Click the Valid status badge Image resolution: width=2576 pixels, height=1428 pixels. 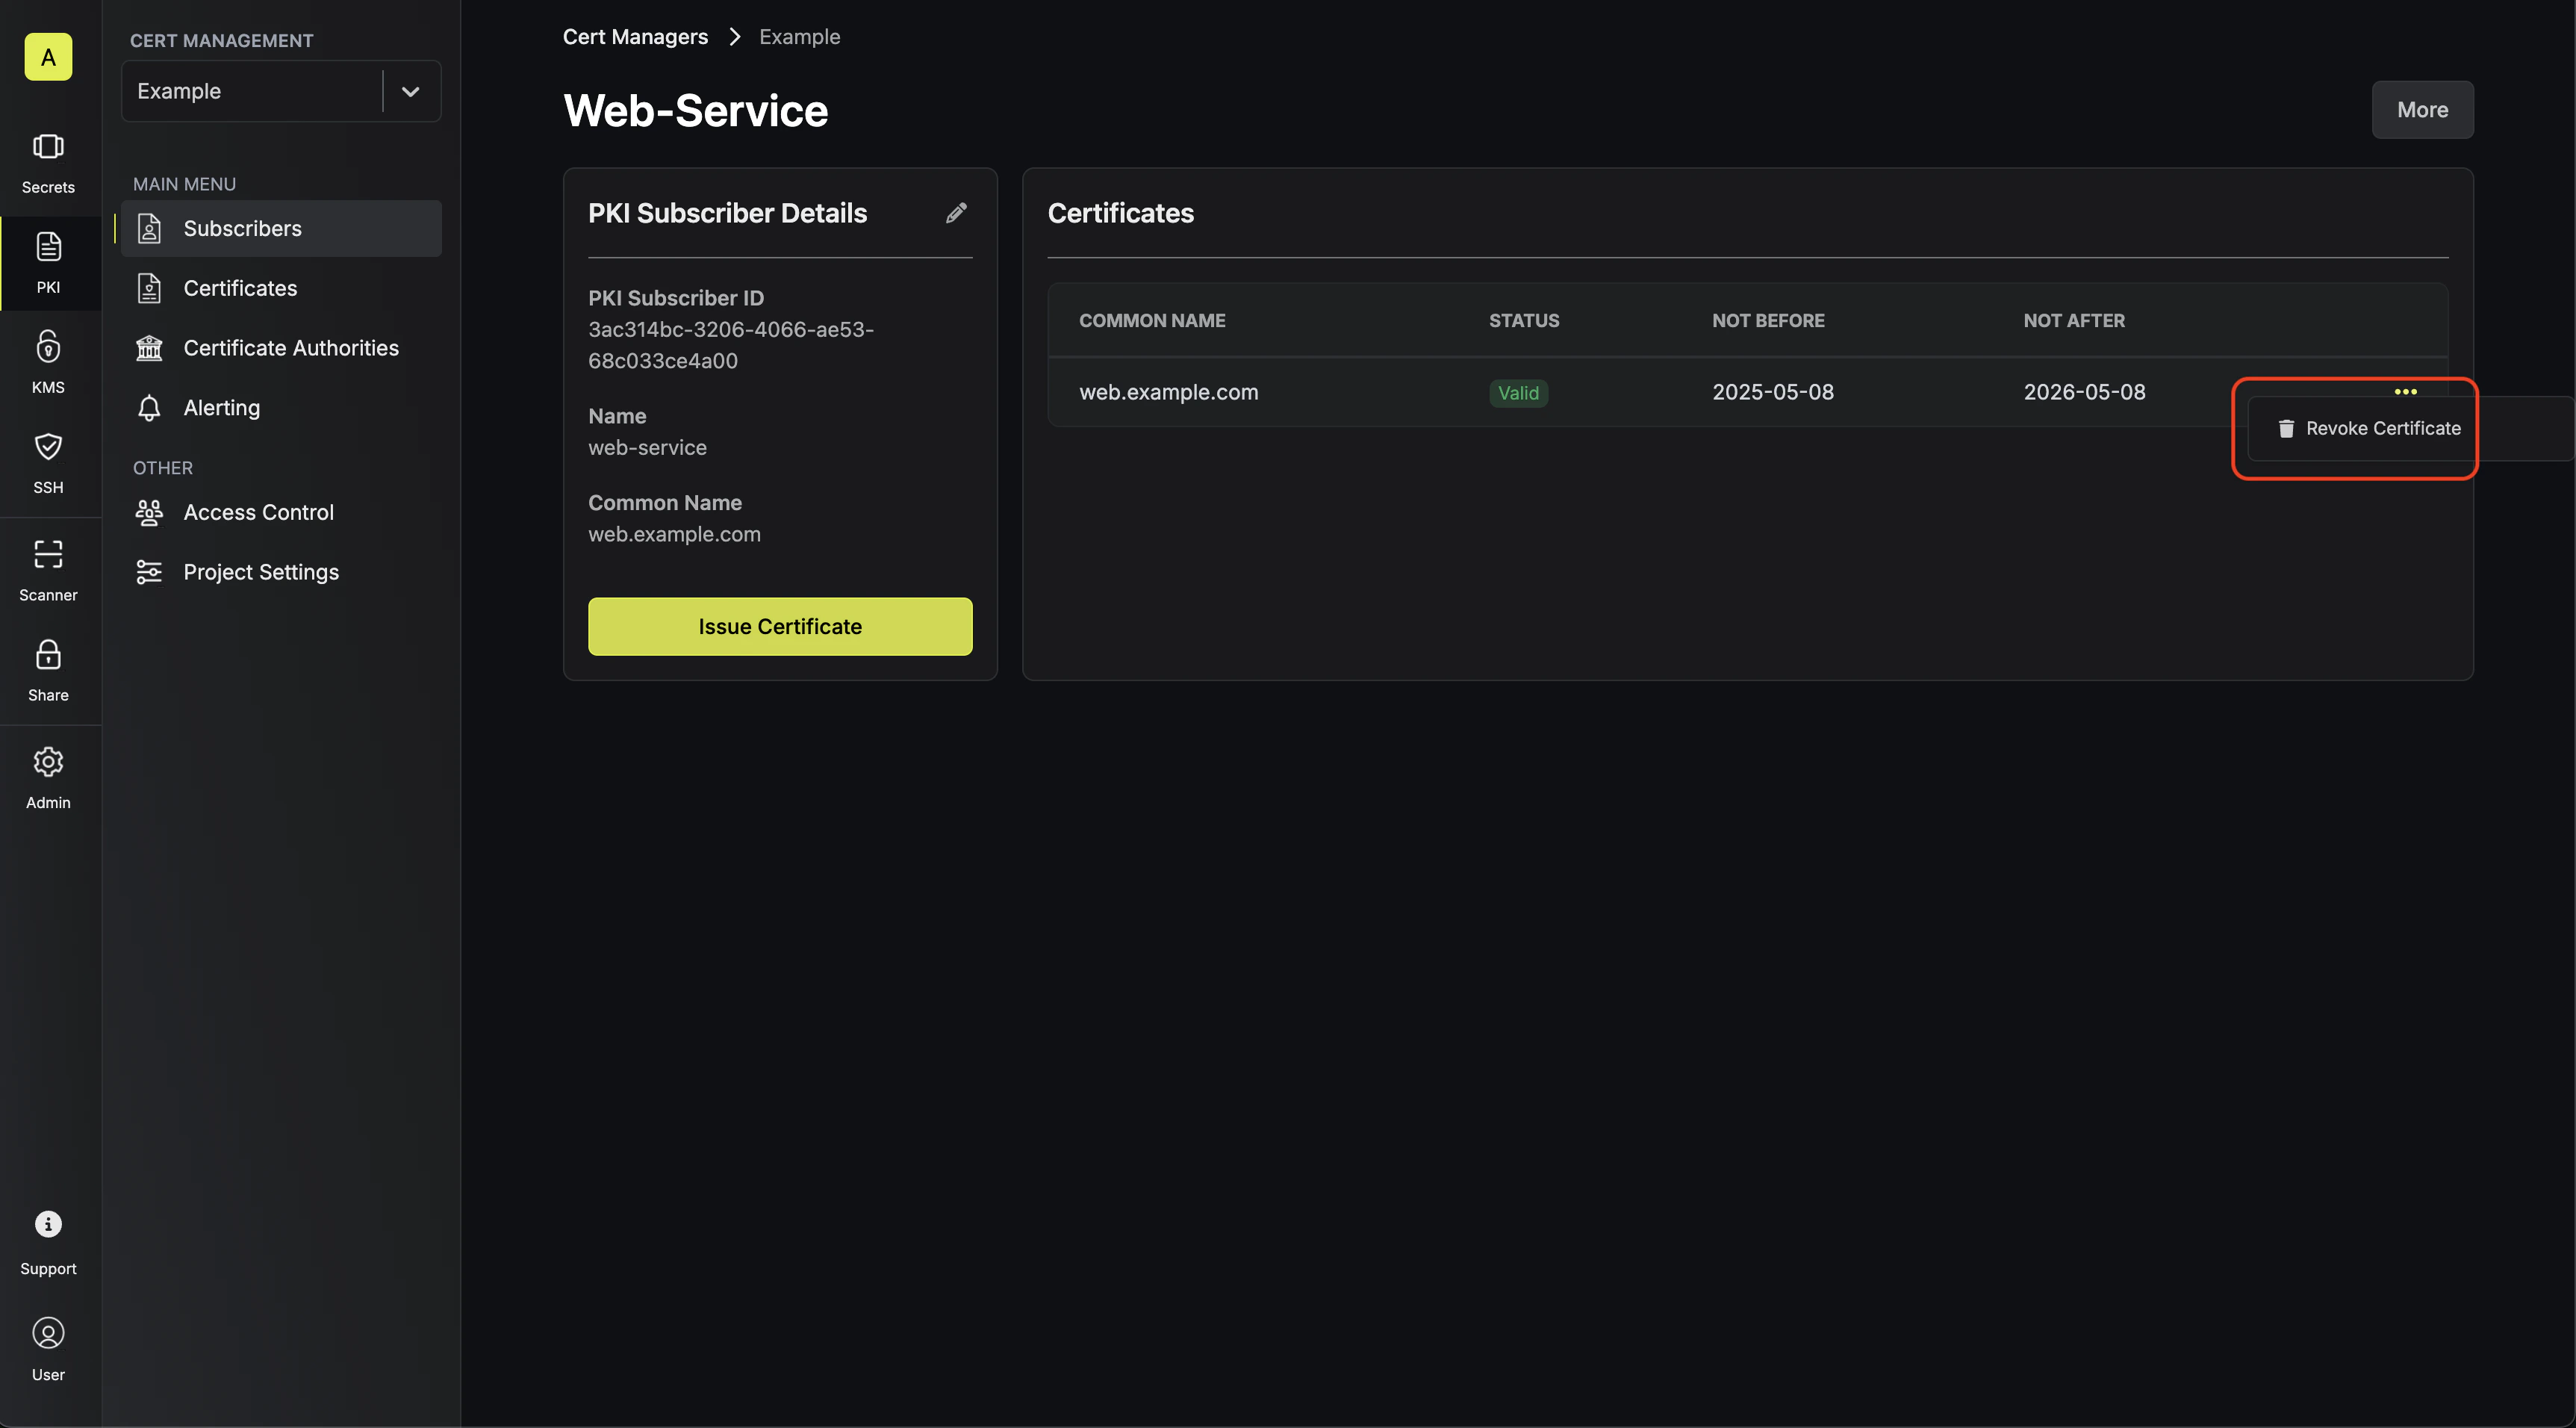1518,393
